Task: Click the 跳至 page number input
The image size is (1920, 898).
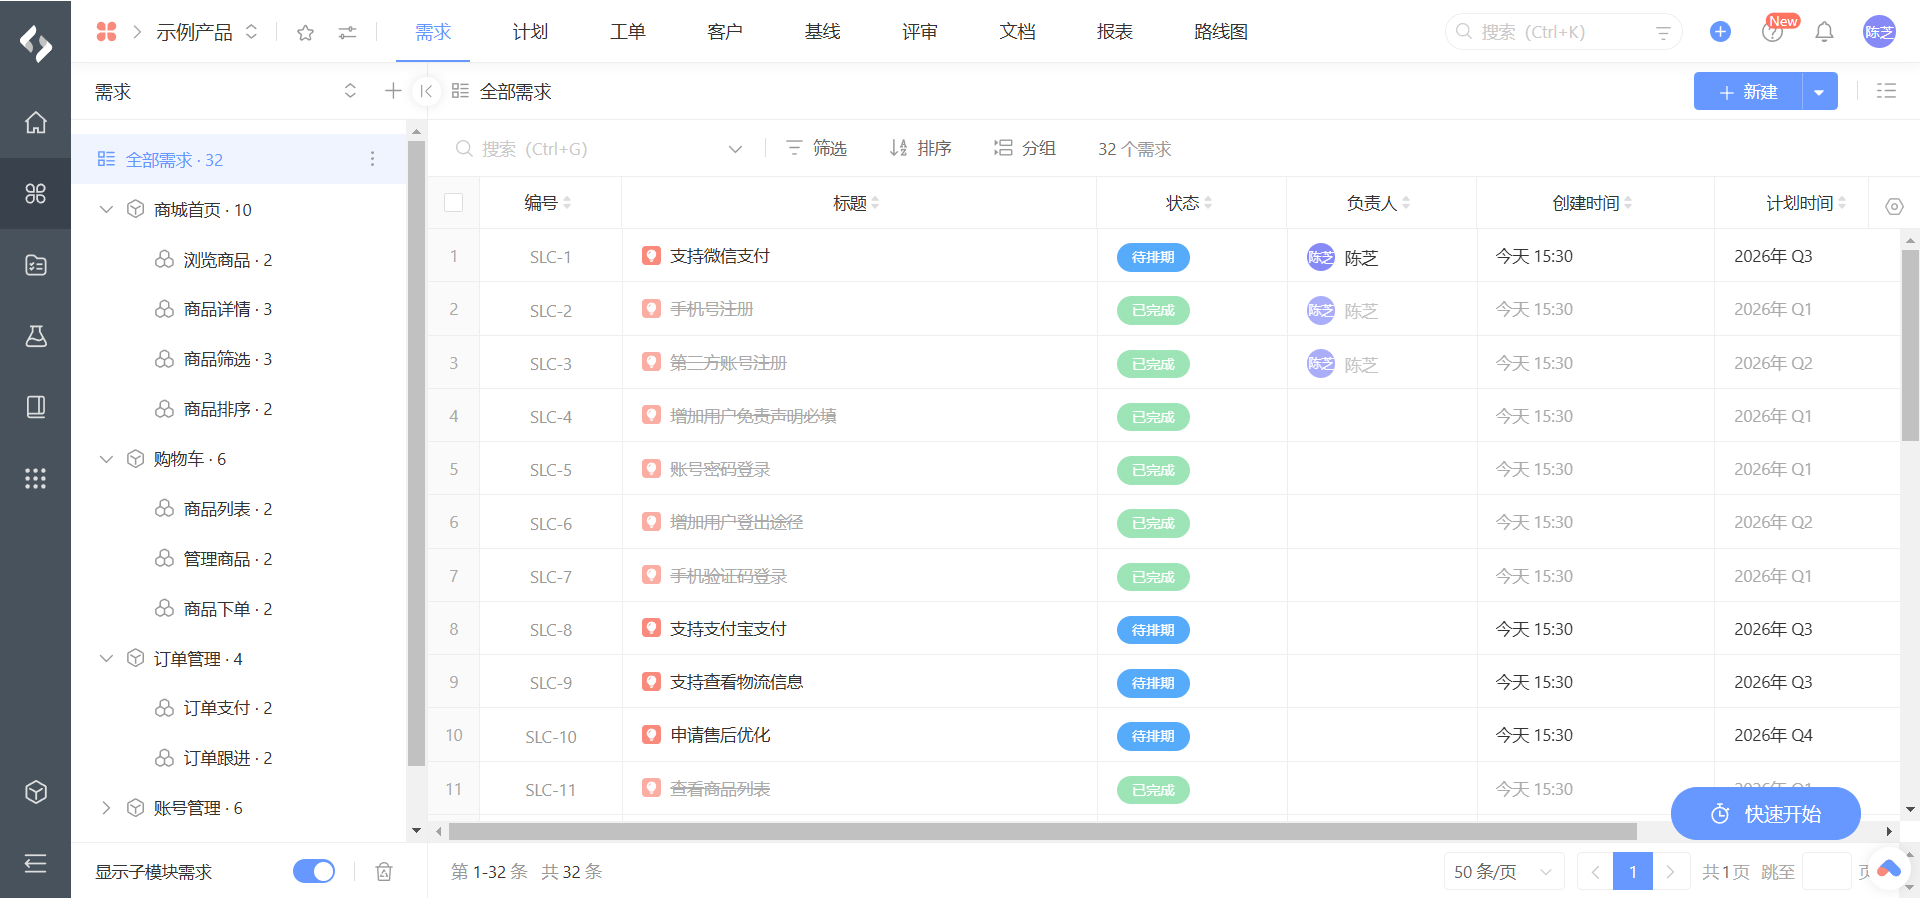Action: coord(1826,872)
